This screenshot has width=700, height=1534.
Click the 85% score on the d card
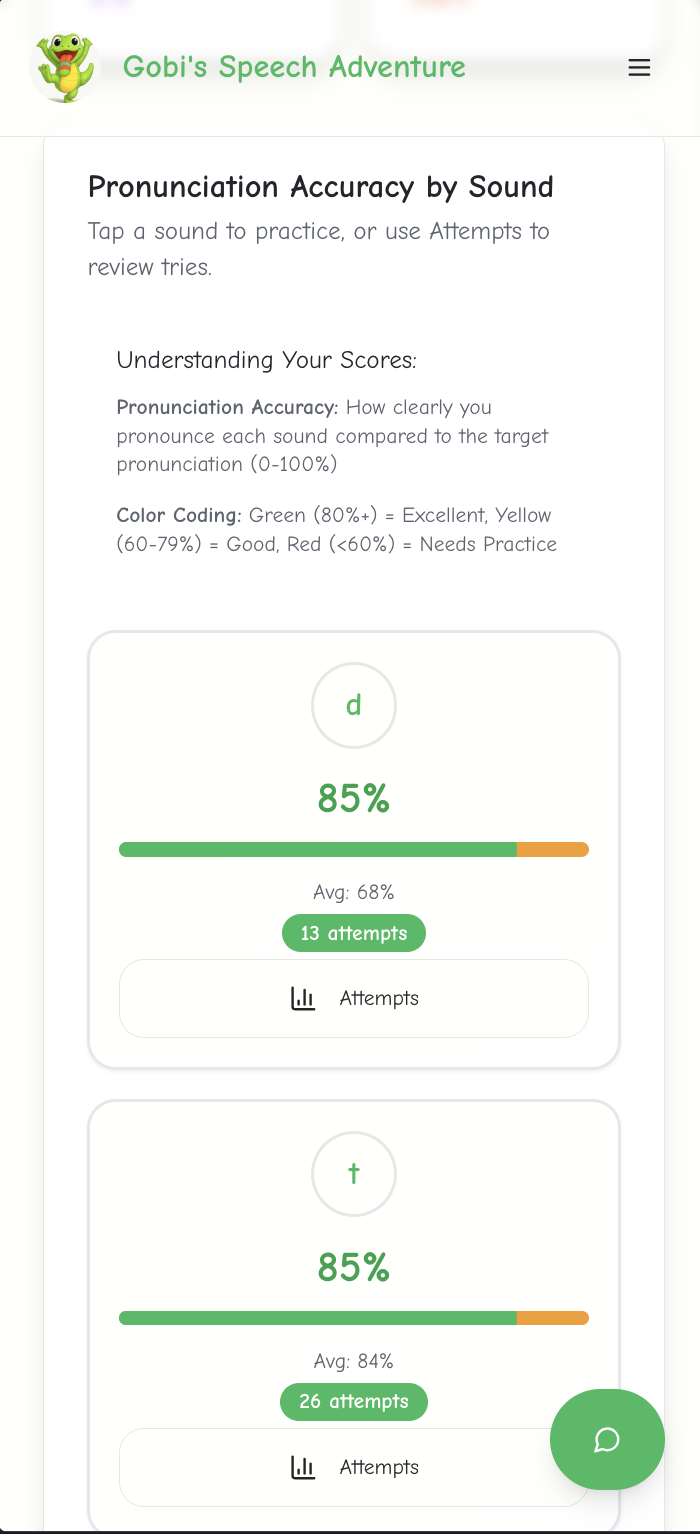click(x=354, y=799)
